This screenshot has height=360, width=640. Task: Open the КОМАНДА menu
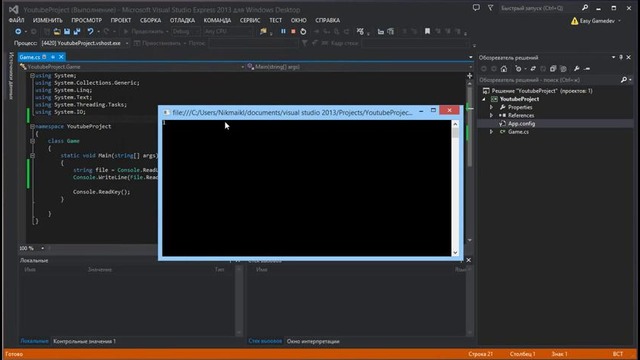(217, 20)
